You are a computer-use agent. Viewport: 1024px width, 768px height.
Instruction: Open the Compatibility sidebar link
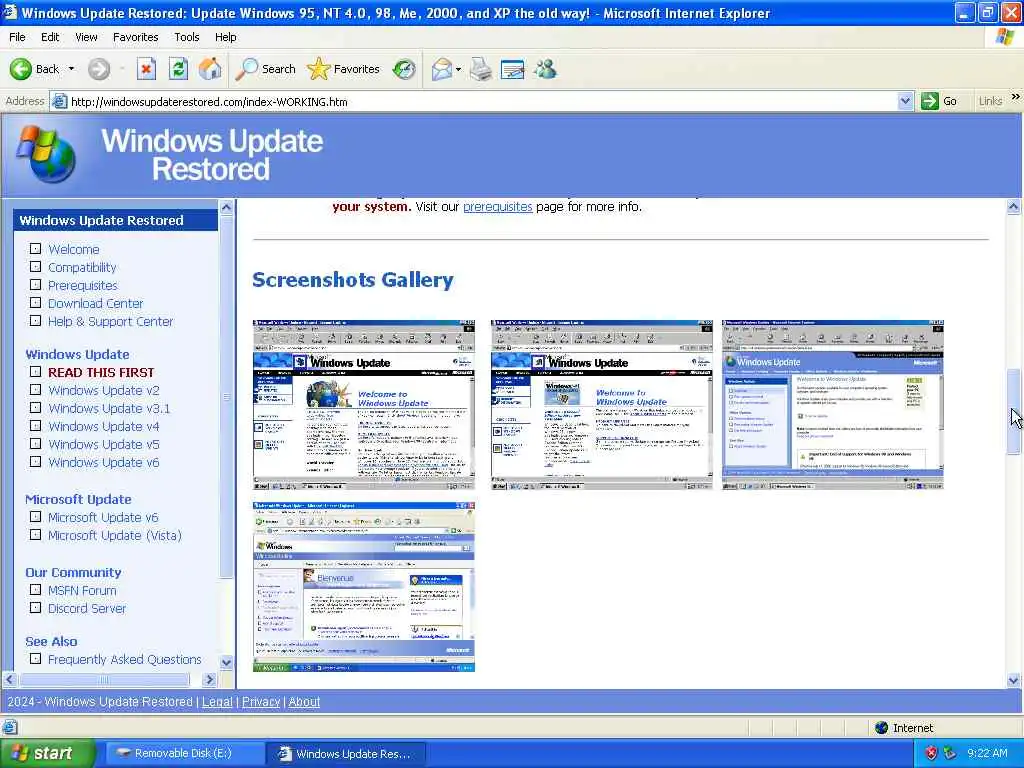coord(82,267)
